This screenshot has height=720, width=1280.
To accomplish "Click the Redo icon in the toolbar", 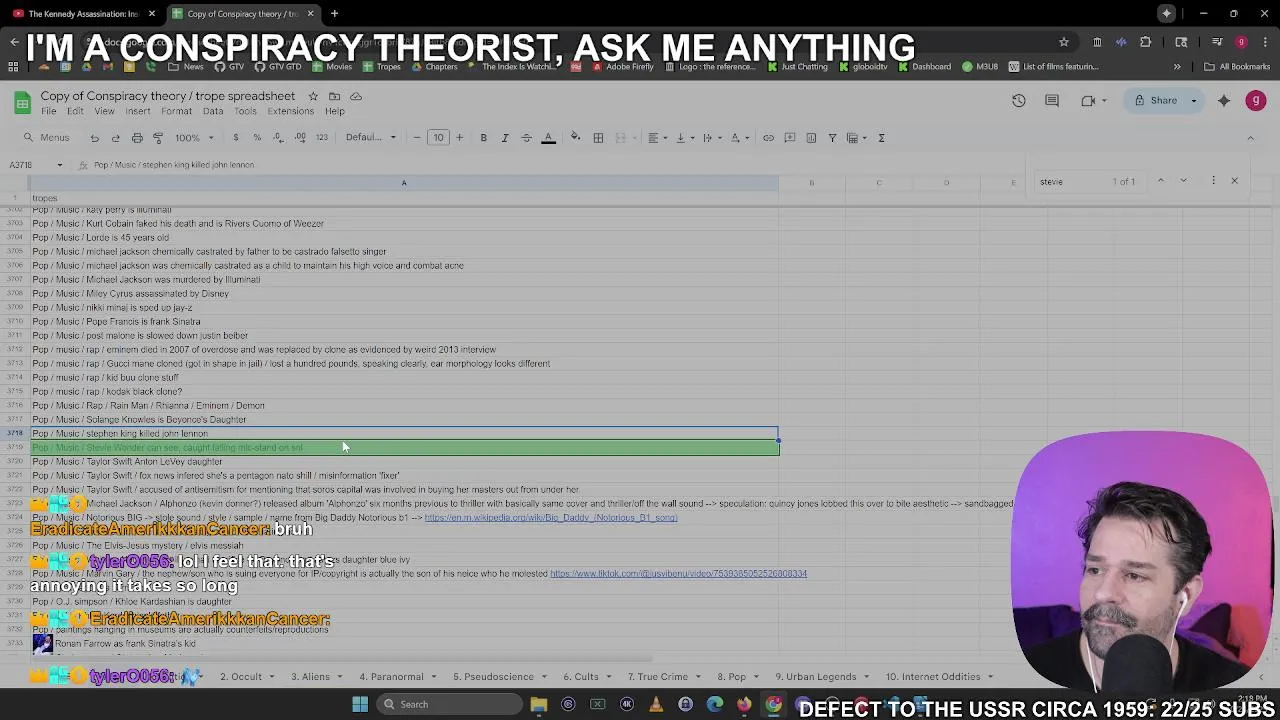I will point(115,138).
